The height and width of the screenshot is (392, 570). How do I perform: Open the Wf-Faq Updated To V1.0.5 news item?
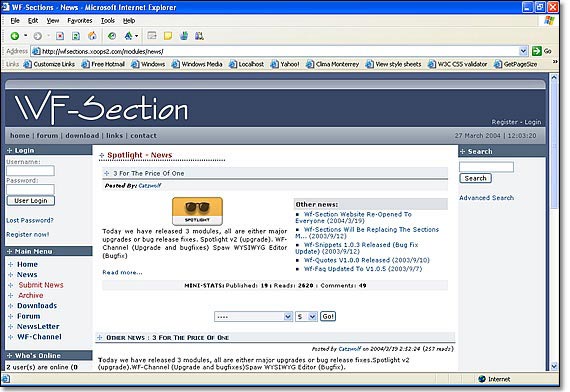(x=363, y=269)
